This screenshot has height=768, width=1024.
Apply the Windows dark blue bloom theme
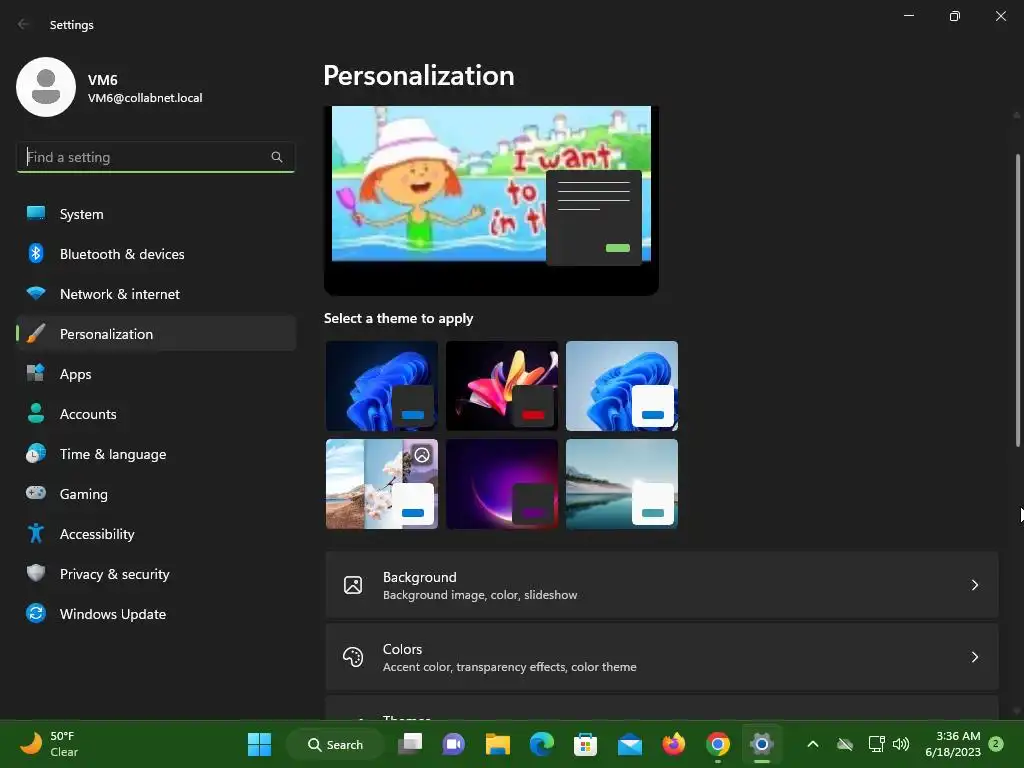pos(382,386)
